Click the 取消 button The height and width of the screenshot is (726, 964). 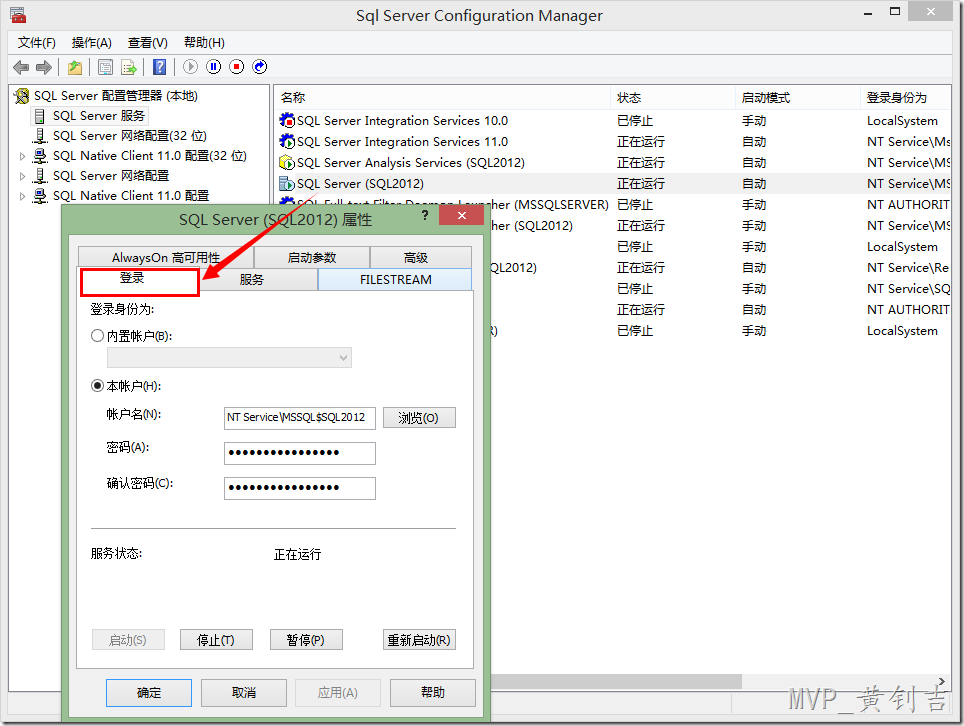click(244, 693)
